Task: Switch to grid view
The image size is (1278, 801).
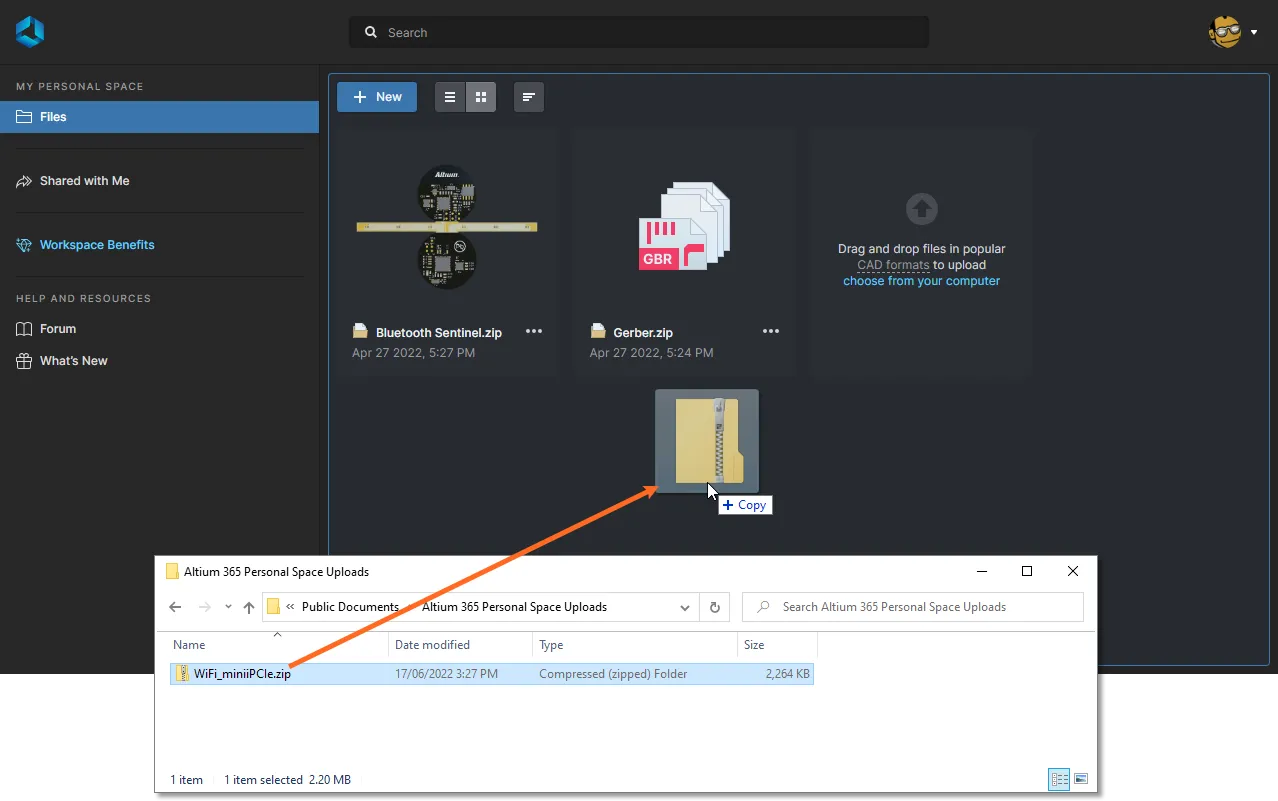Action: pos(481,97)
